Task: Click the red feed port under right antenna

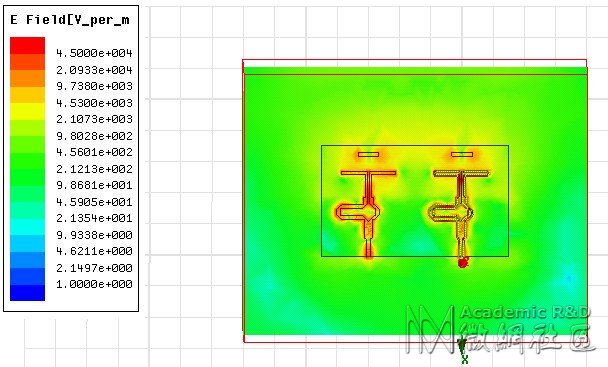Action: (462, 263)
